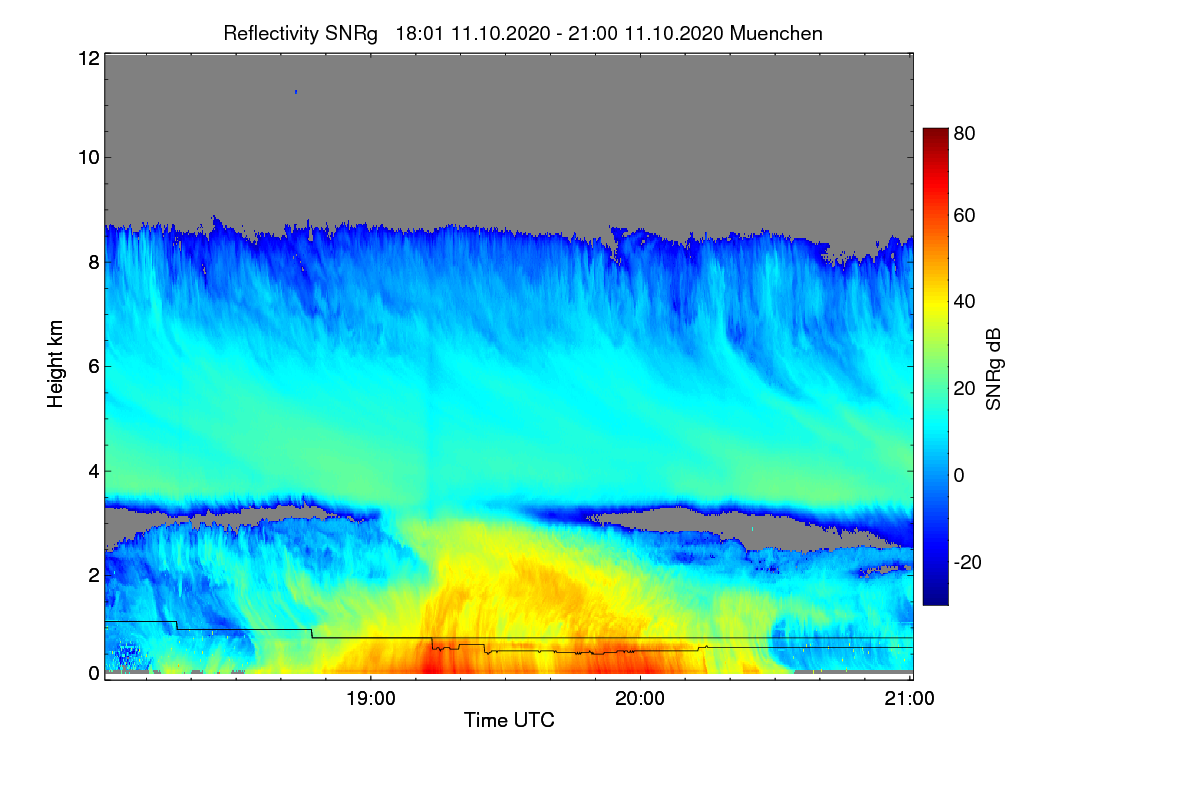Click the colorbar value "60"
This screenshot has width=1200, height=800.
[965, 215]
